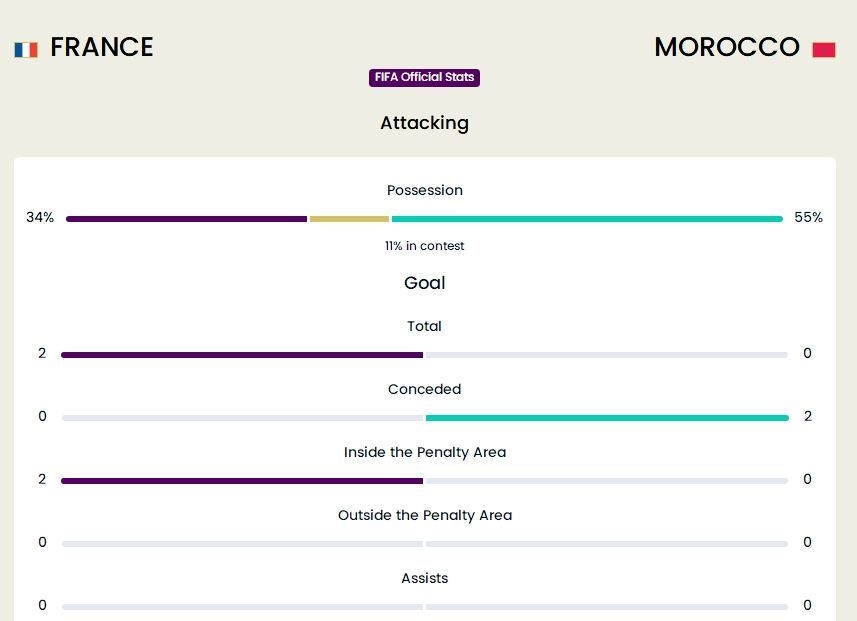The image size is (857, 621).
Task: Select the MOROCCO team name
Action: (x=727, y=47)
